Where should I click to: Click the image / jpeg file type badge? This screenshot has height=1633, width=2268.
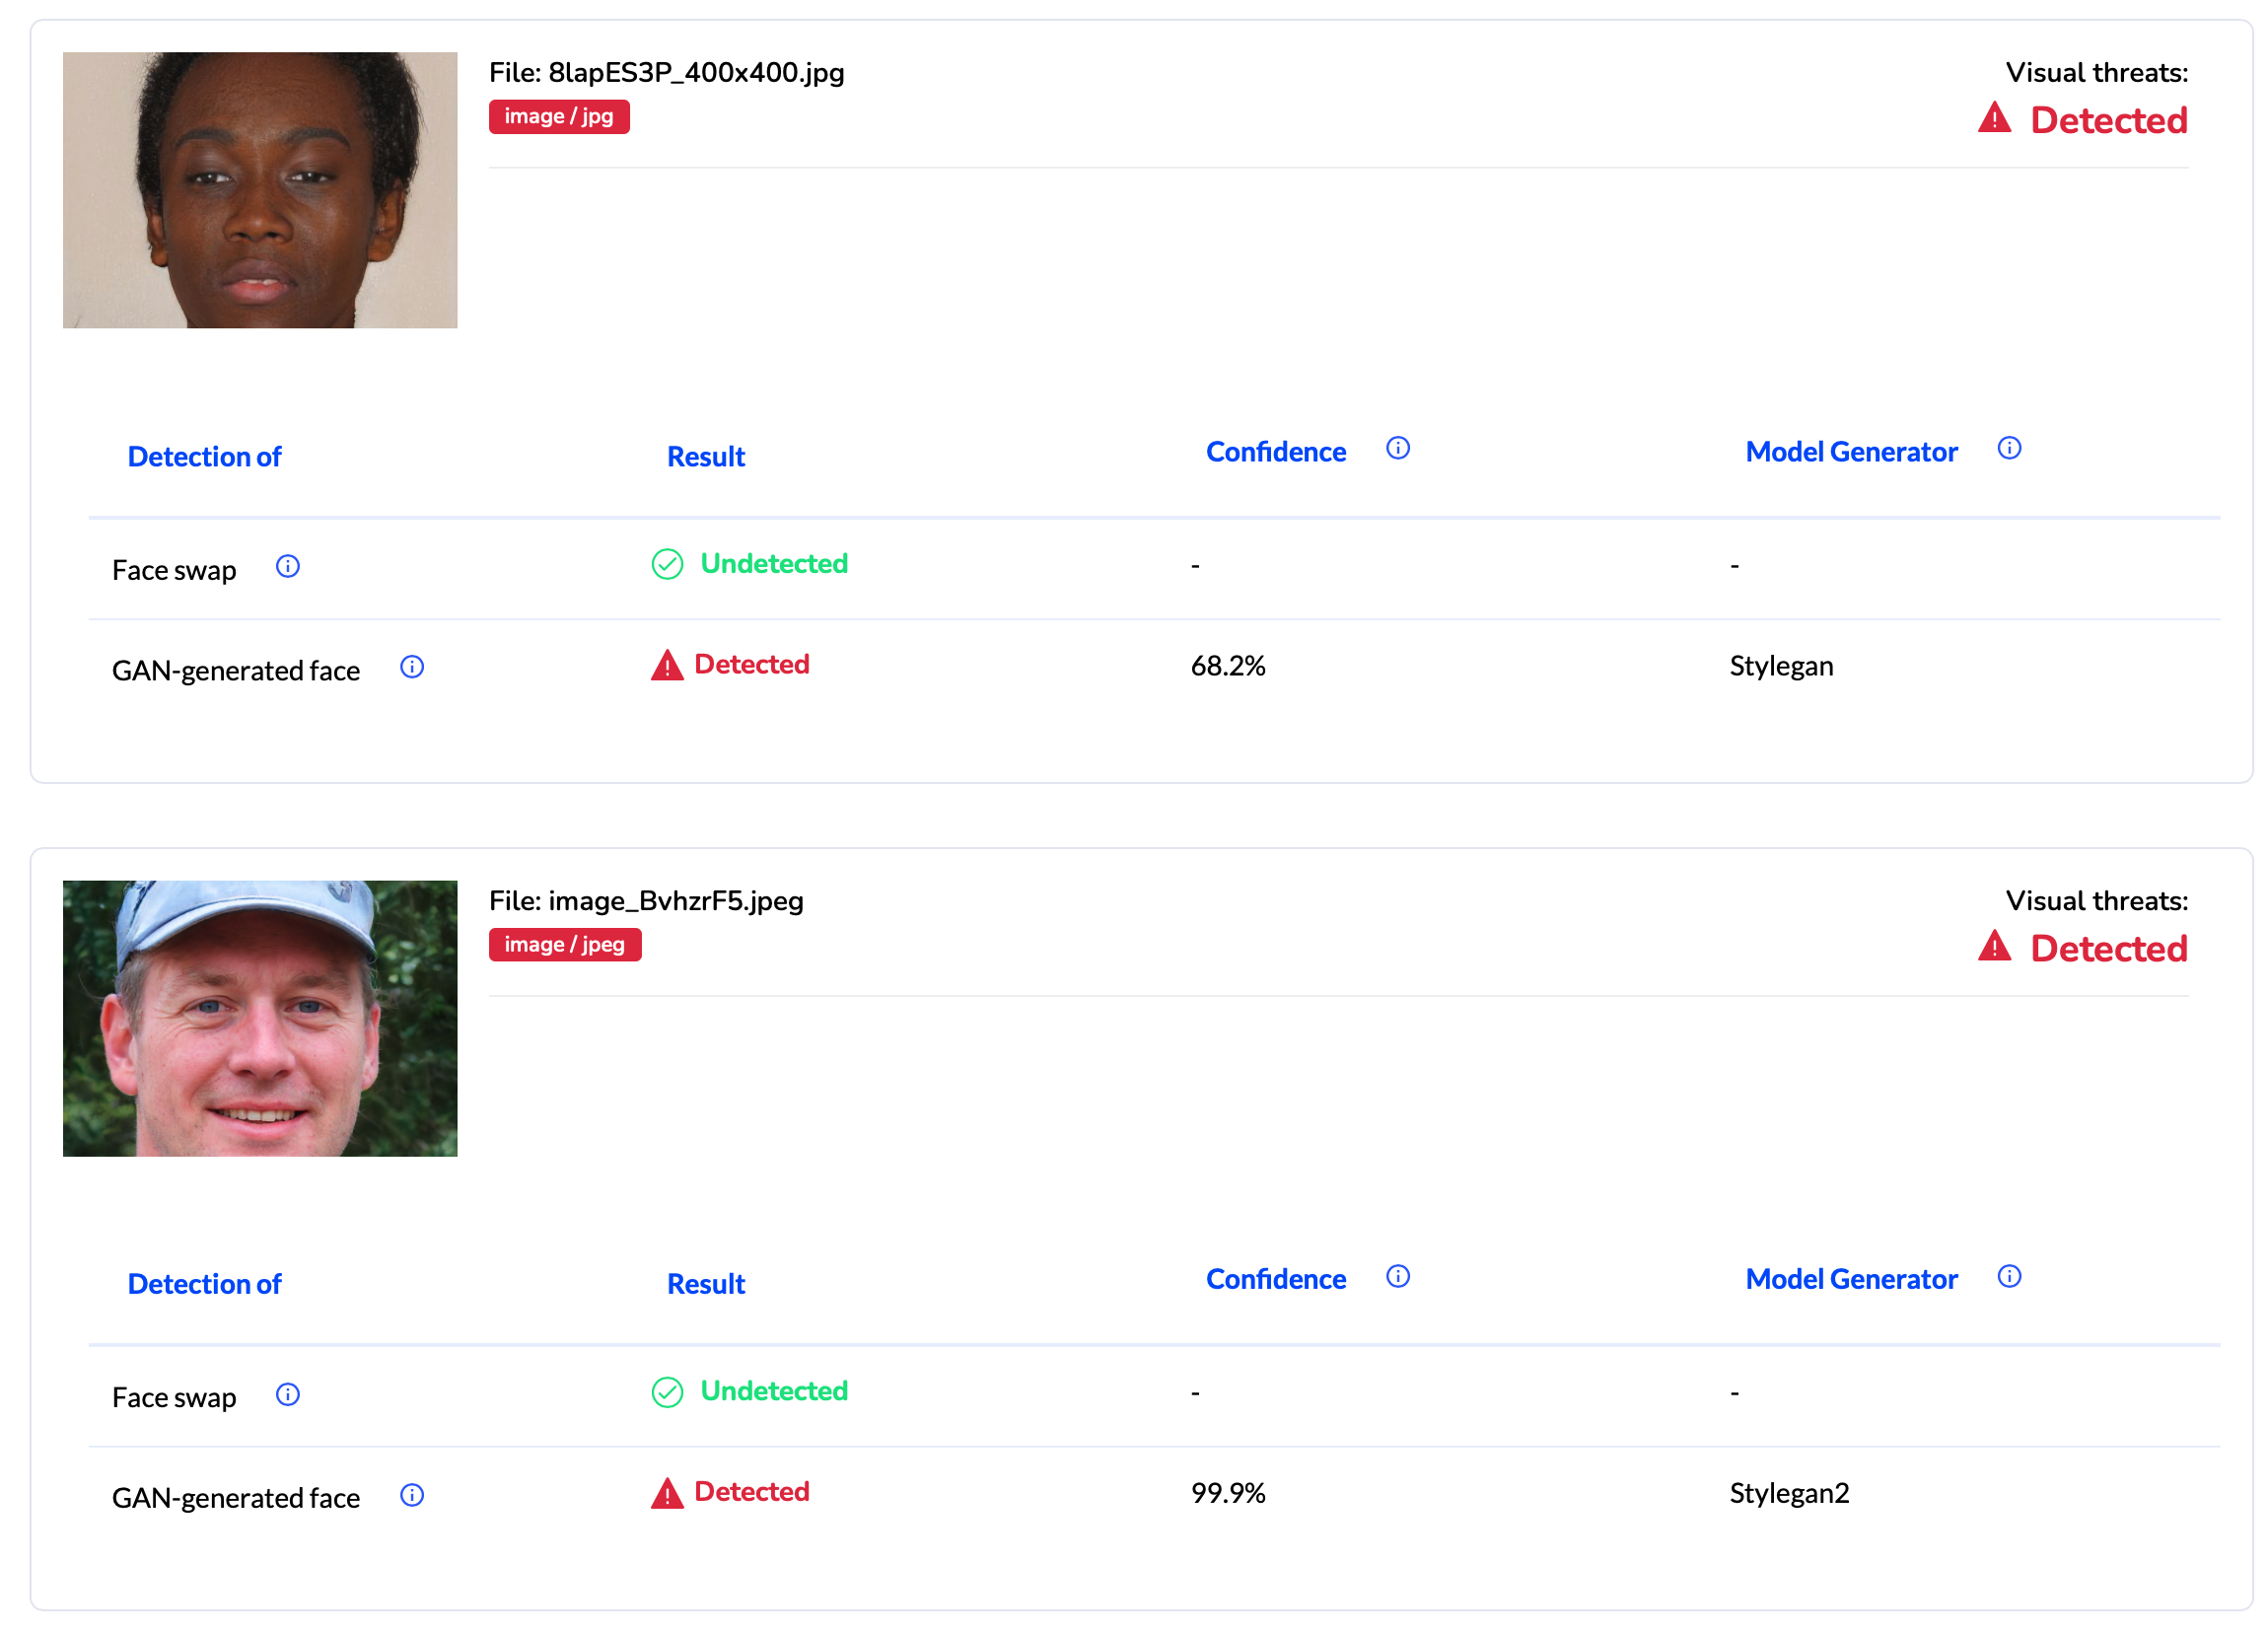click(565, 945)
